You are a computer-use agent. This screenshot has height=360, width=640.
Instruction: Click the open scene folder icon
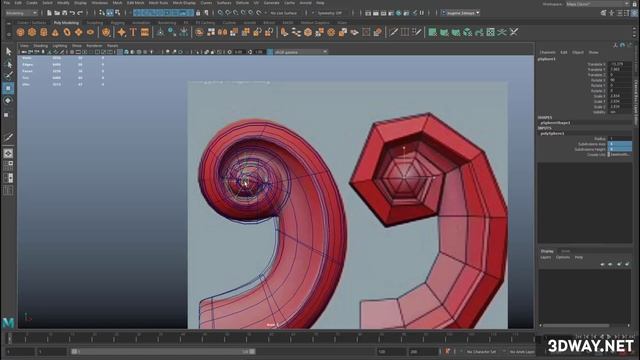[x=57, y=13]
